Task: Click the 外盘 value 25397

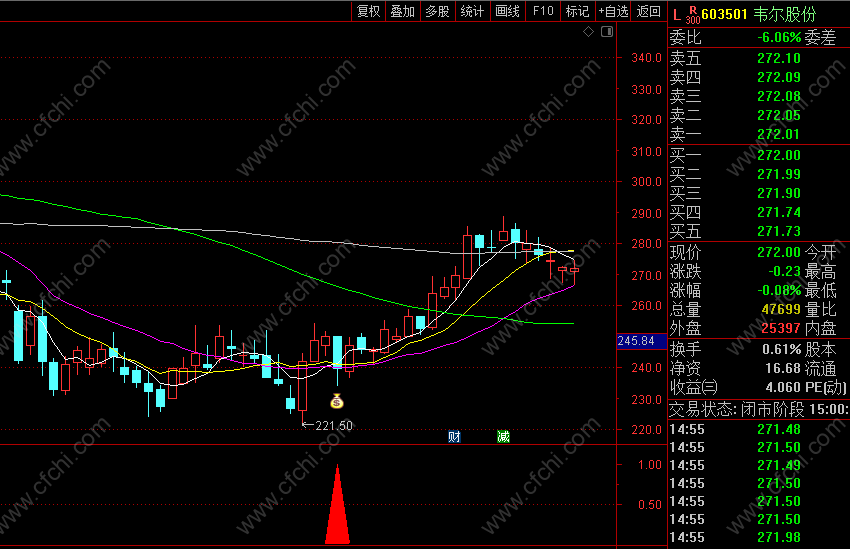Action: point(781,328)
